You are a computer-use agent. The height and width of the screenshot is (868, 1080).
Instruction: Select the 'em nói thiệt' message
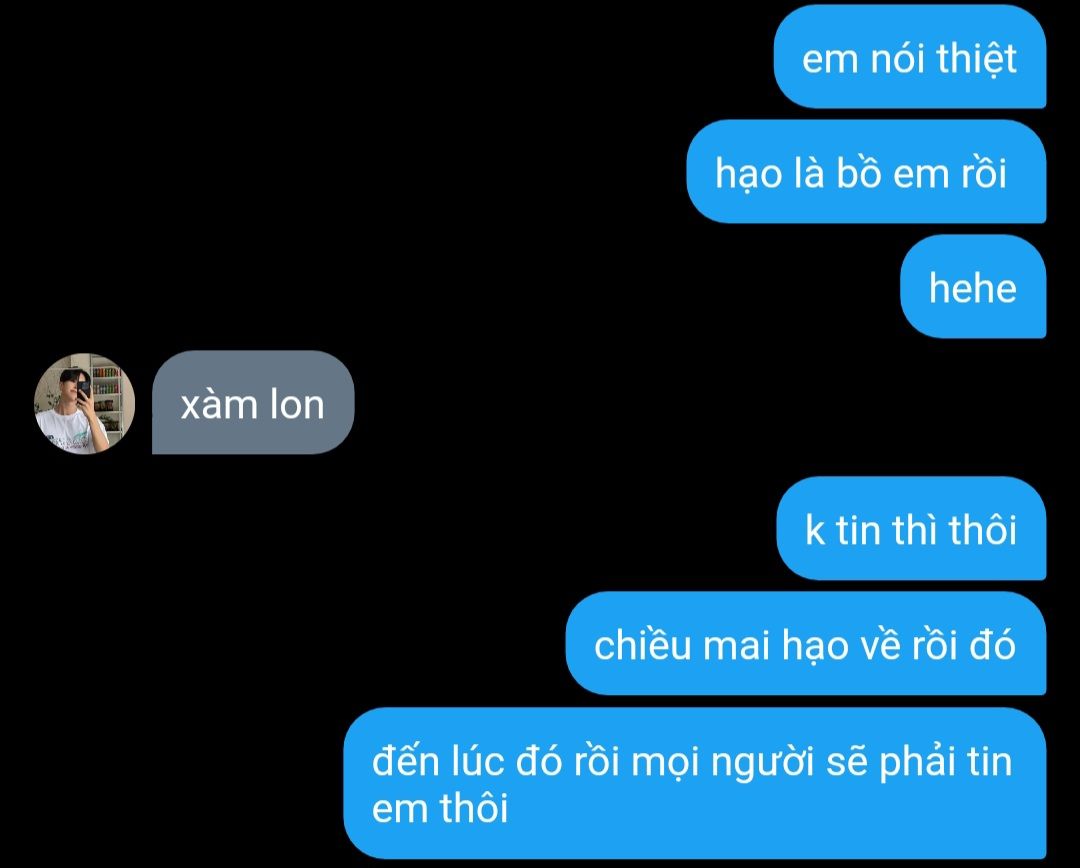(910, 56)
